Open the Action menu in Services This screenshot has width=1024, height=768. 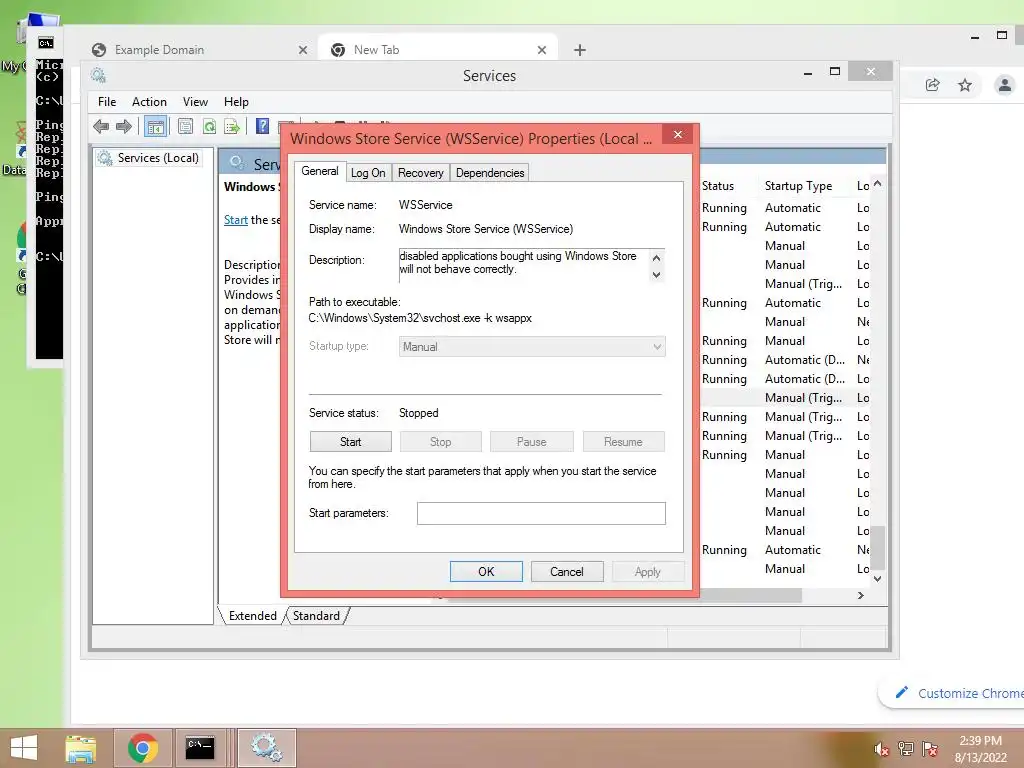(150, 102)
